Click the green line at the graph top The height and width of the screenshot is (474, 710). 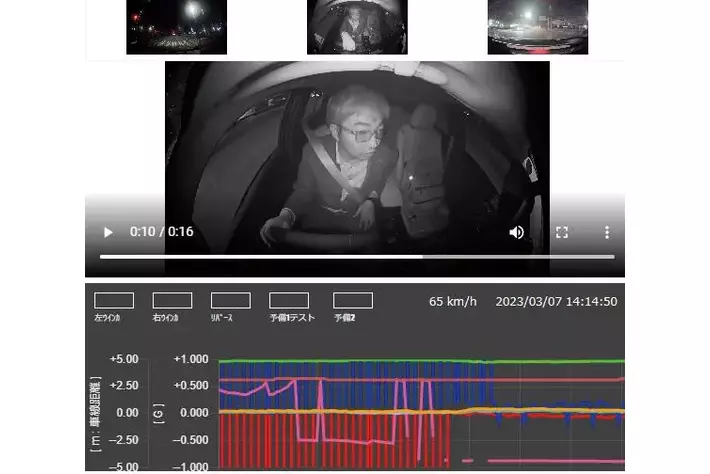420,361
